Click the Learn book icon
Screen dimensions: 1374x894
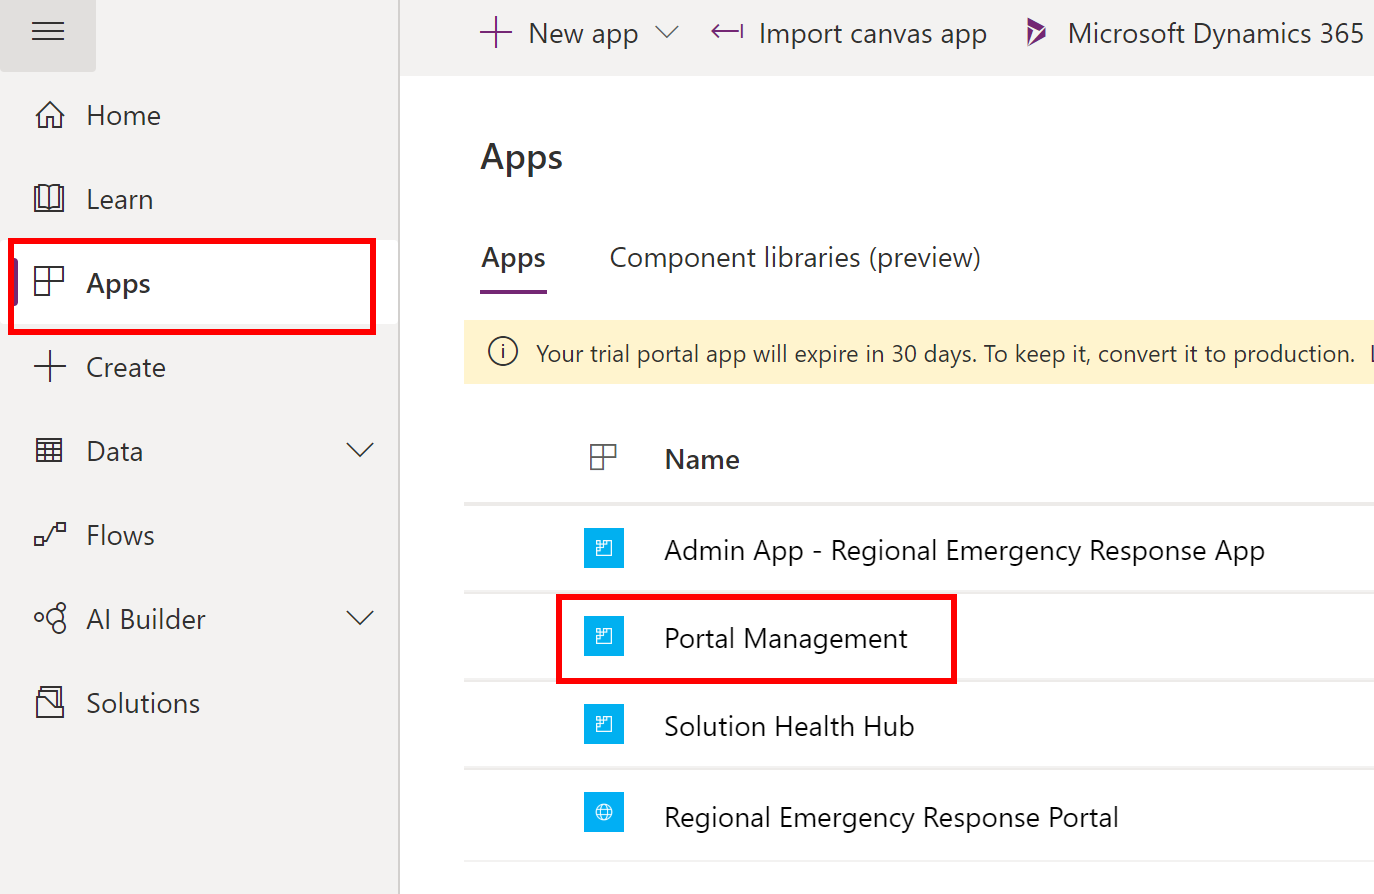[50, 199]
